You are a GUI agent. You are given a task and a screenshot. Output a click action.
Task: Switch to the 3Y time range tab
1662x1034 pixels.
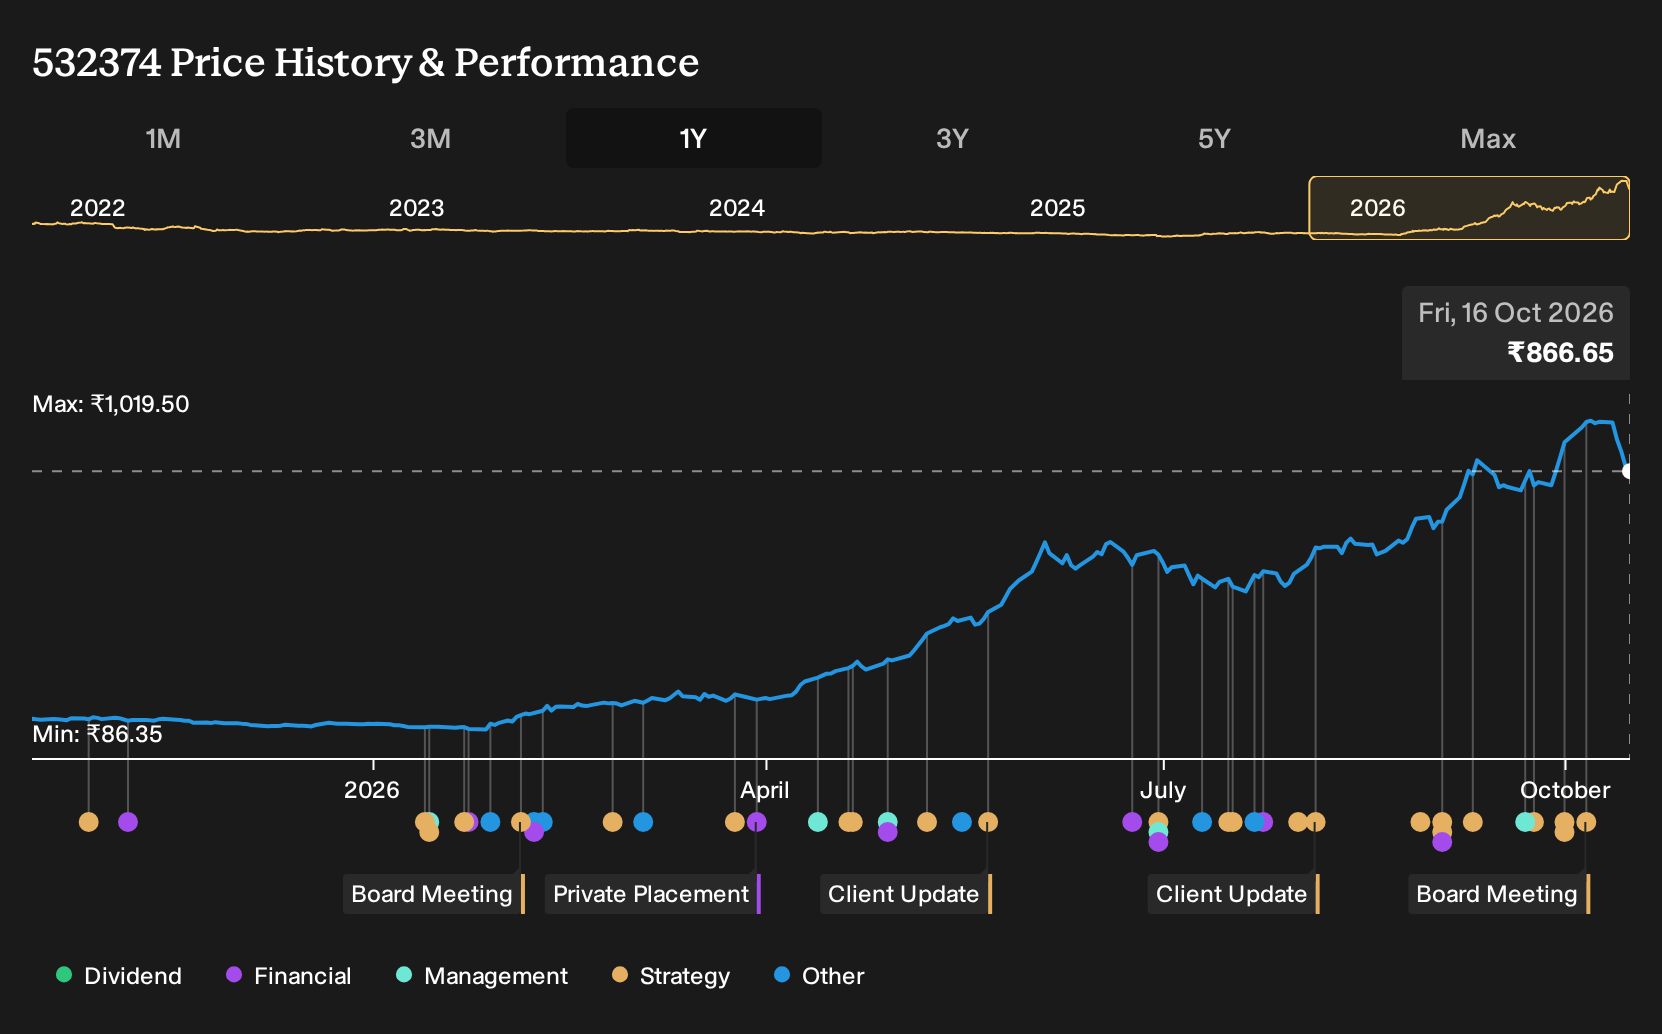(x=952, y=138)
